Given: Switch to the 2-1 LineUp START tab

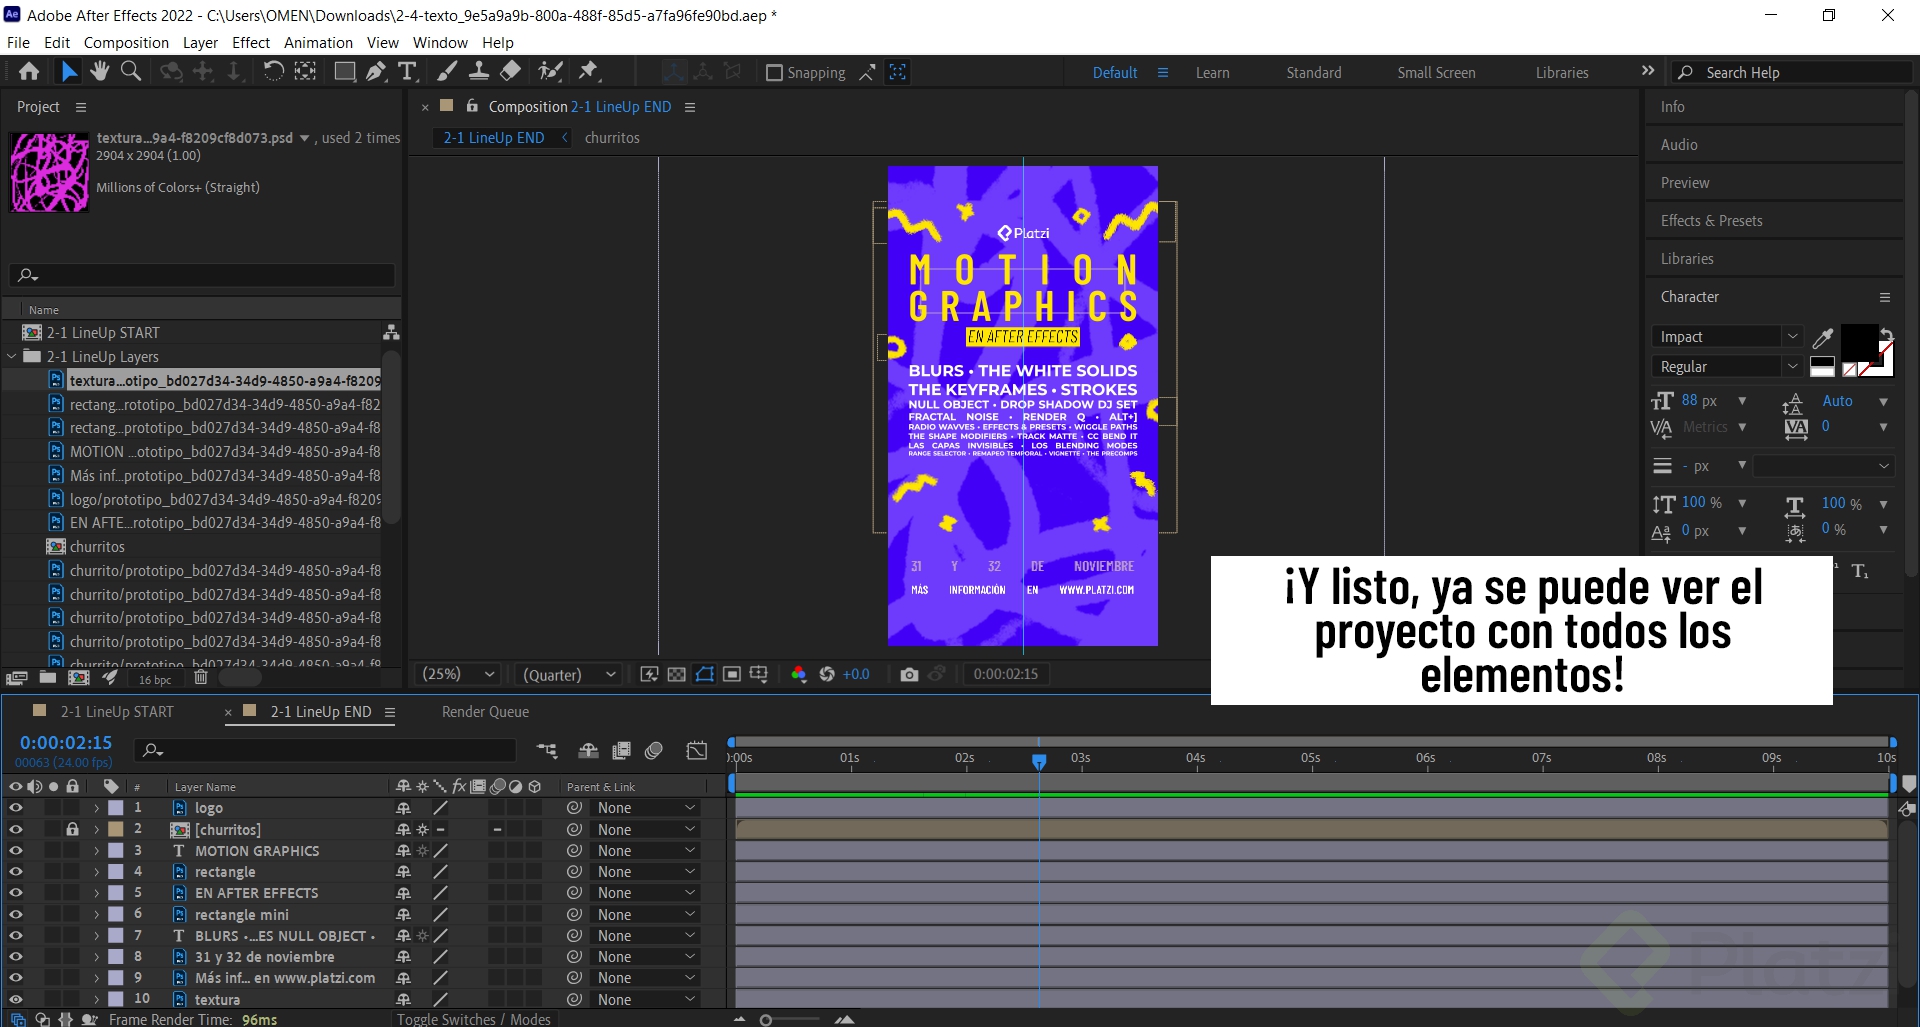Looking at the screenshot, I should pyautogui.click(x=115, y=711).
